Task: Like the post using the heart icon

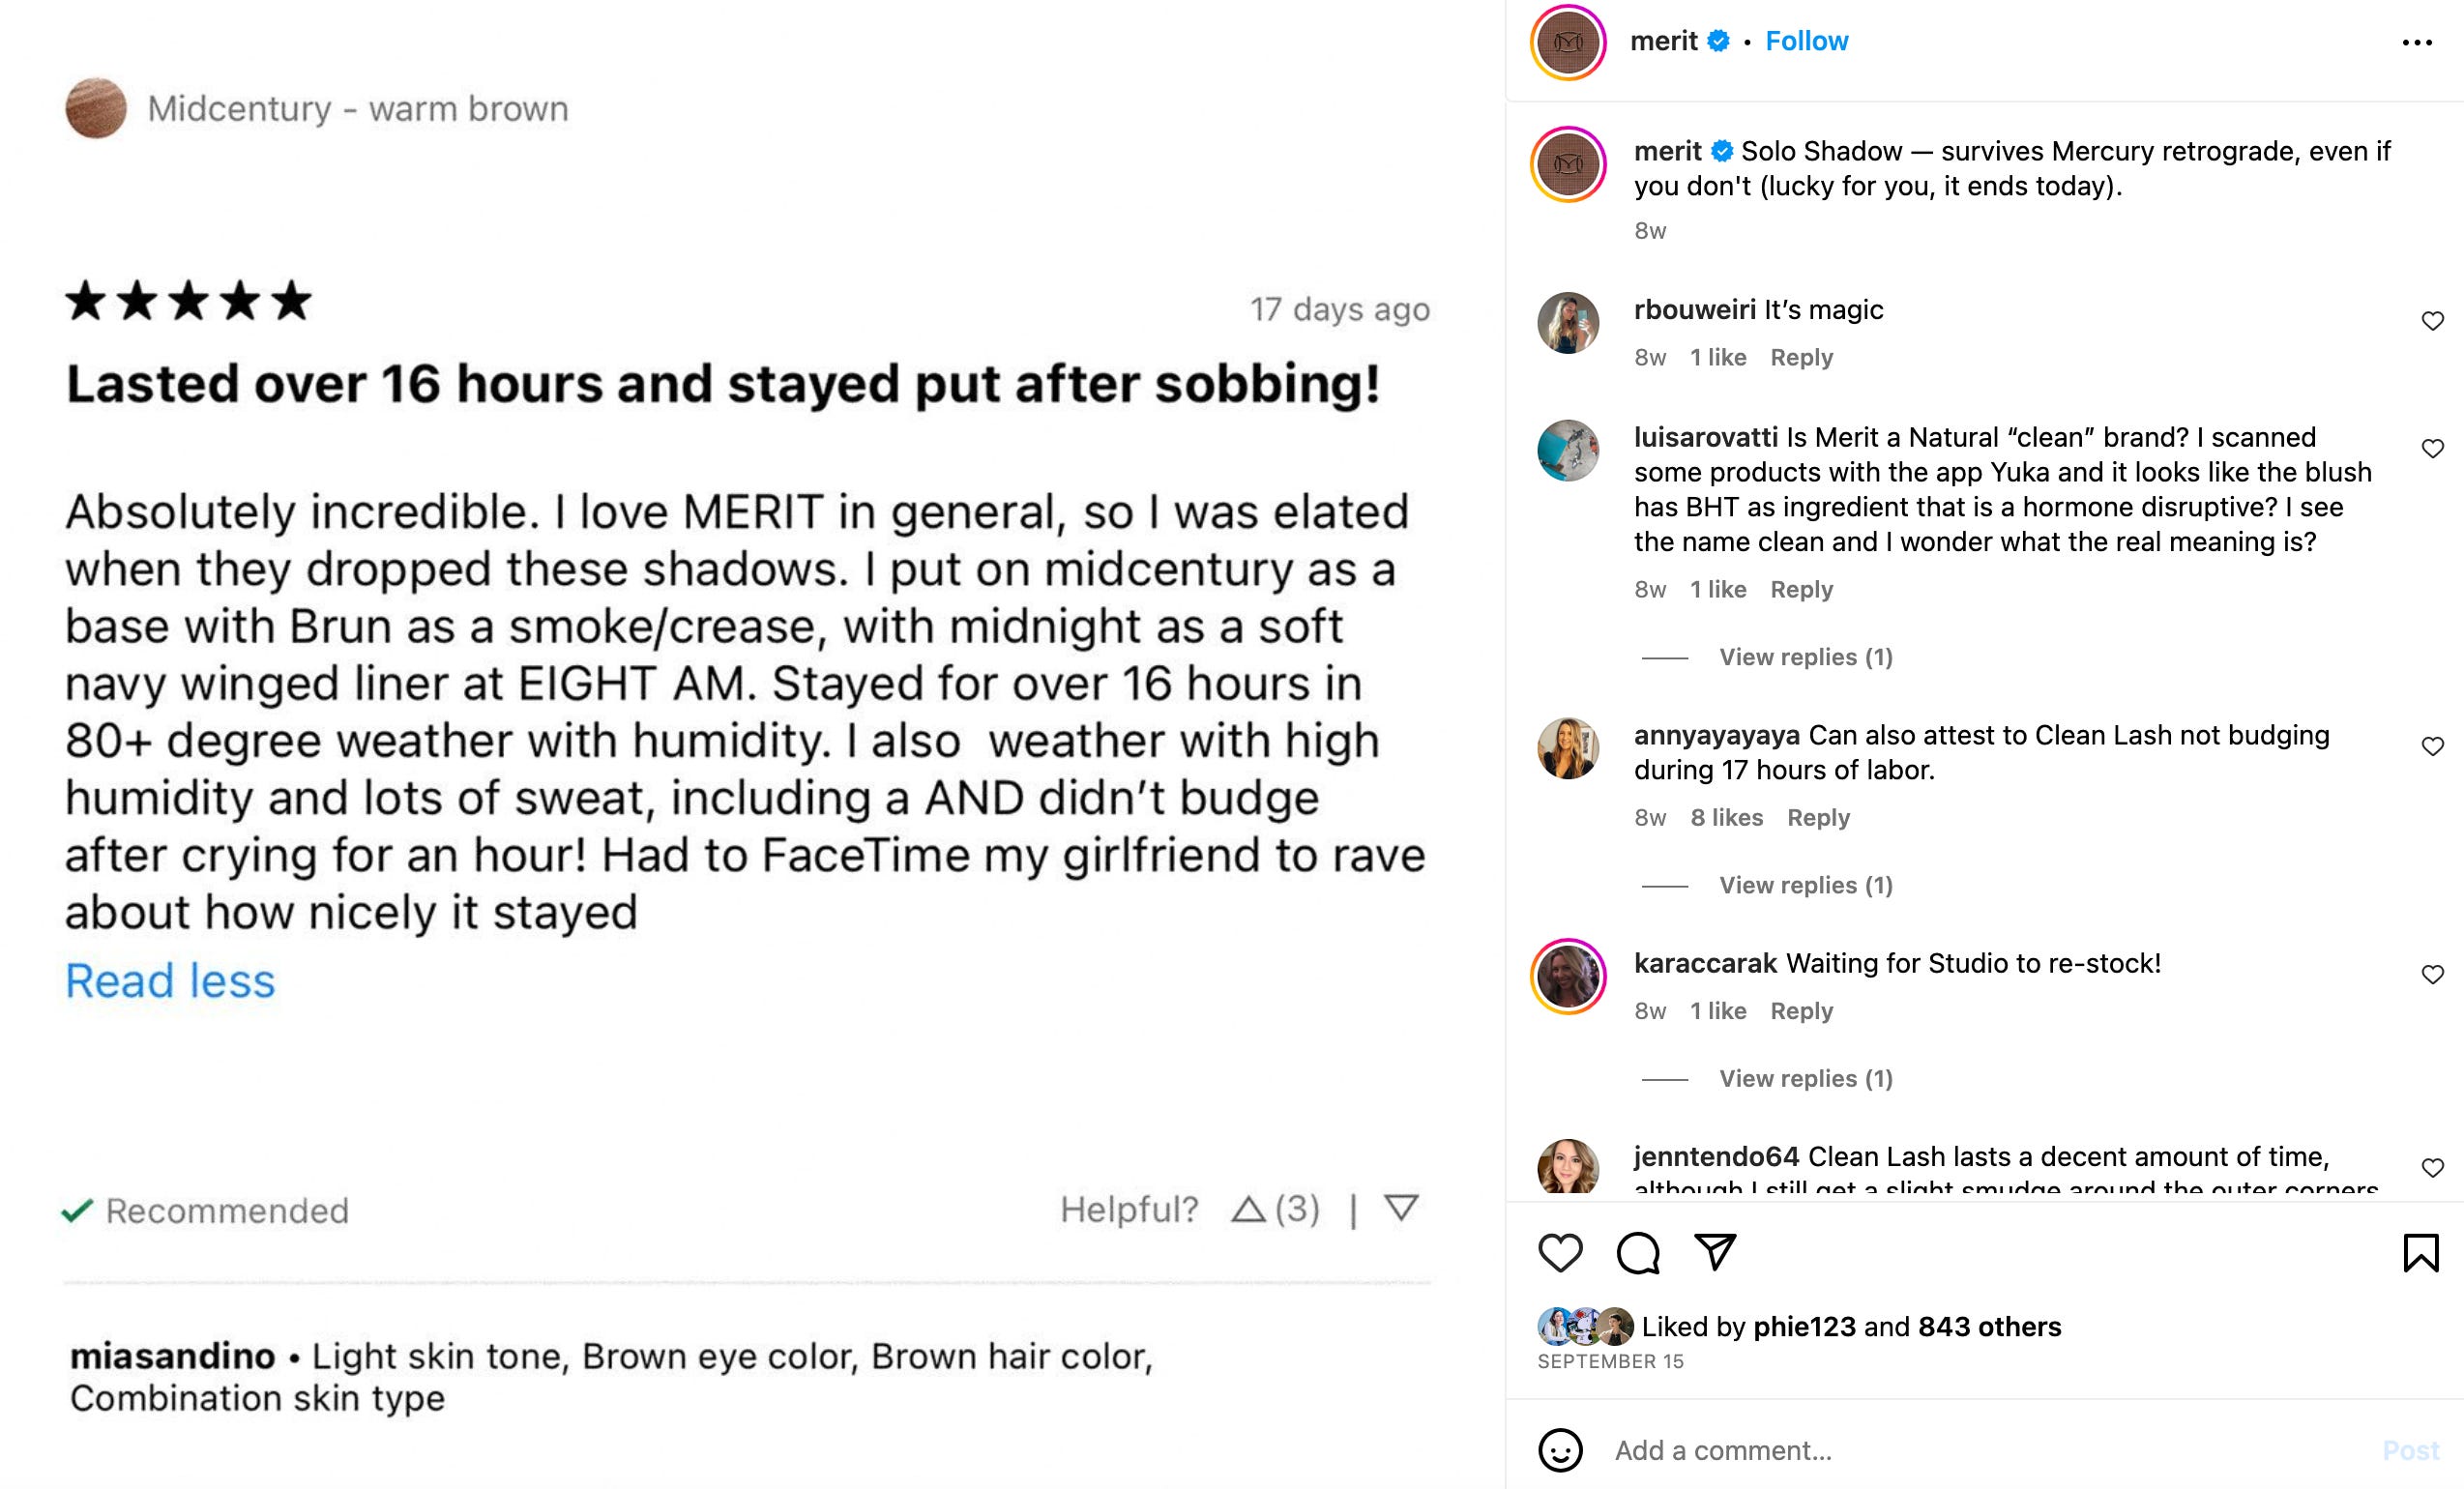Action: [1559, 1252]
